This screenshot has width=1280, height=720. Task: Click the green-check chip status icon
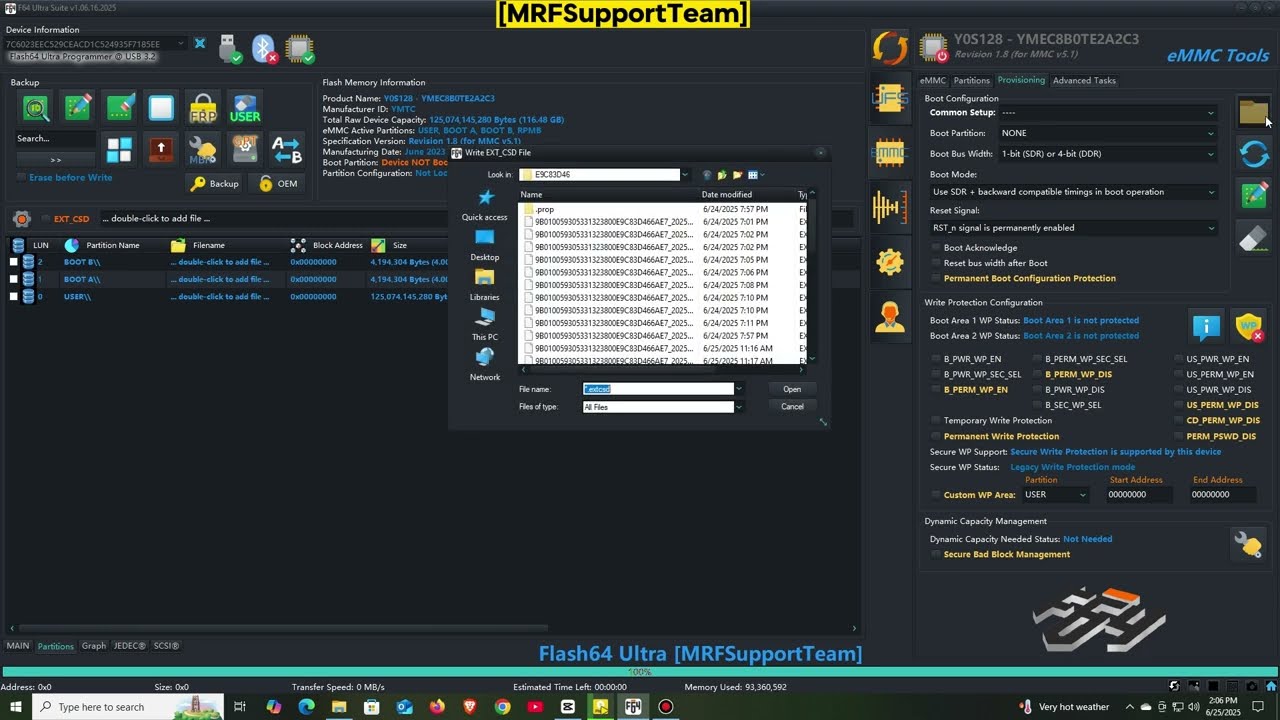tap(299, 48)
